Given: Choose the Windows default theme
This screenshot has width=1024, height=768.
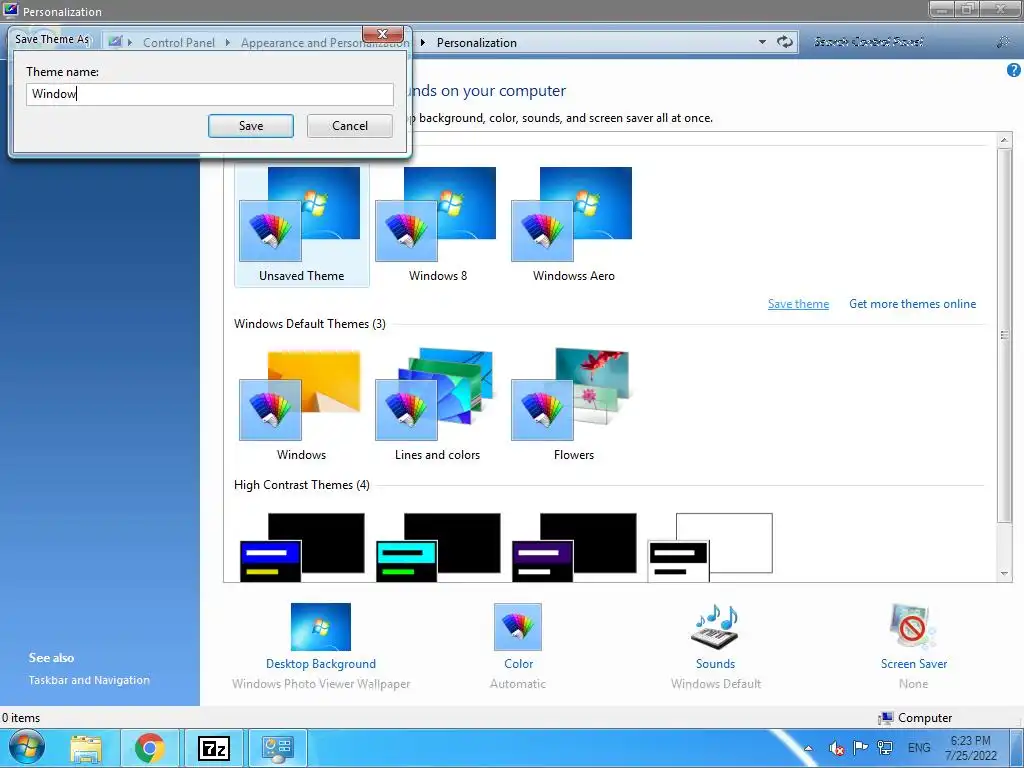Looking at the screenshot, I should point(301,405).
